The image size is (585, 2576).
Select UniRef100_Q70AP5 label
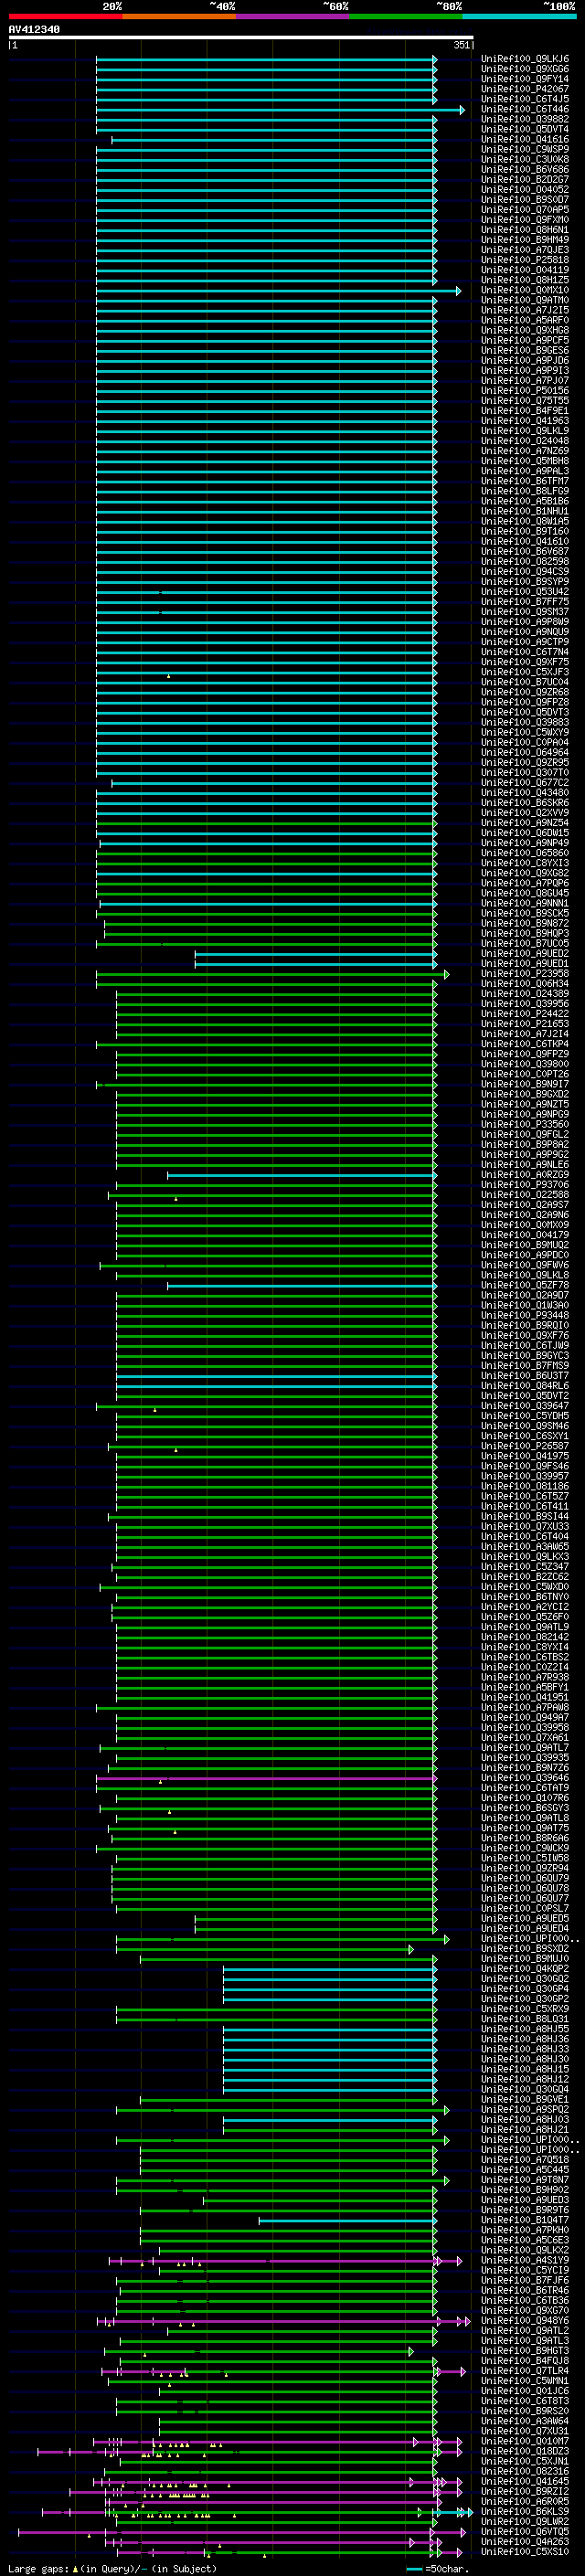coord(525,210)
